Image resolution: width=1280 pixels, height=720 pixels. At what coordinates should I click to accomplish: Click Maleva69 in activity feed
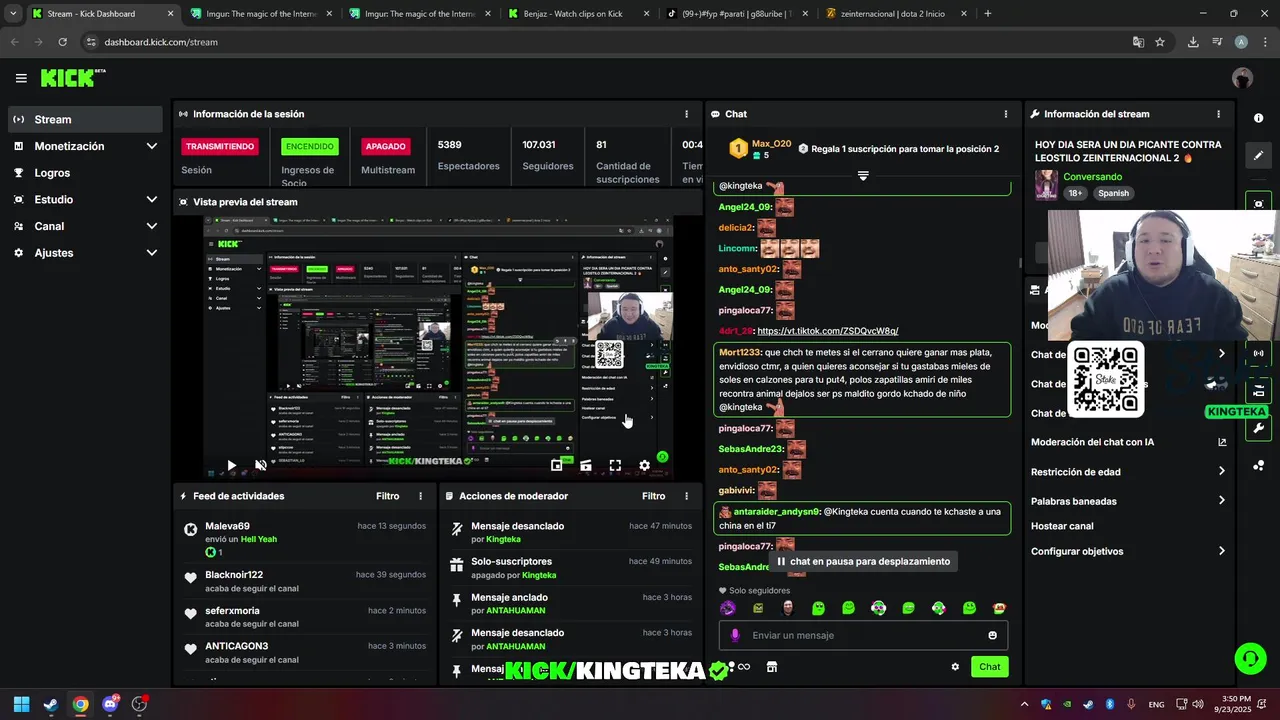point(227,526)
